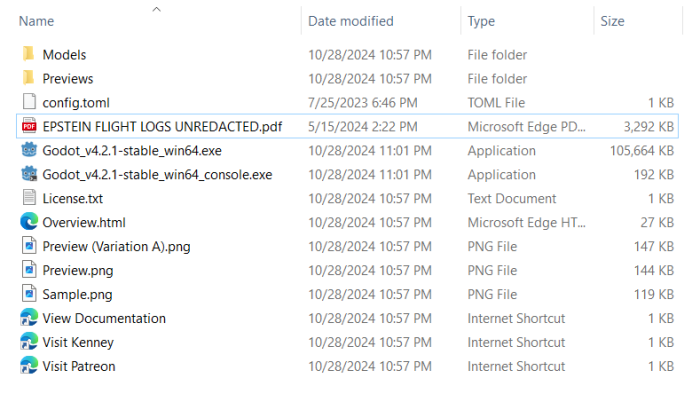The height and width of the screenshot is (402, 700).
Task: Sort files by the Type column header
Action: click(481, 21)
